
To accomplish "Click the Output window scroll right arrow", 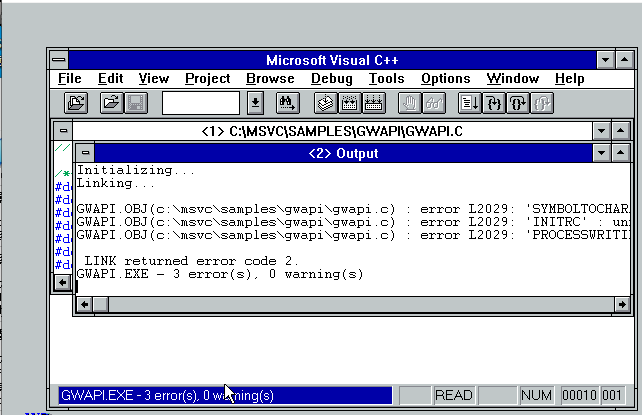I will coord(622,304).
